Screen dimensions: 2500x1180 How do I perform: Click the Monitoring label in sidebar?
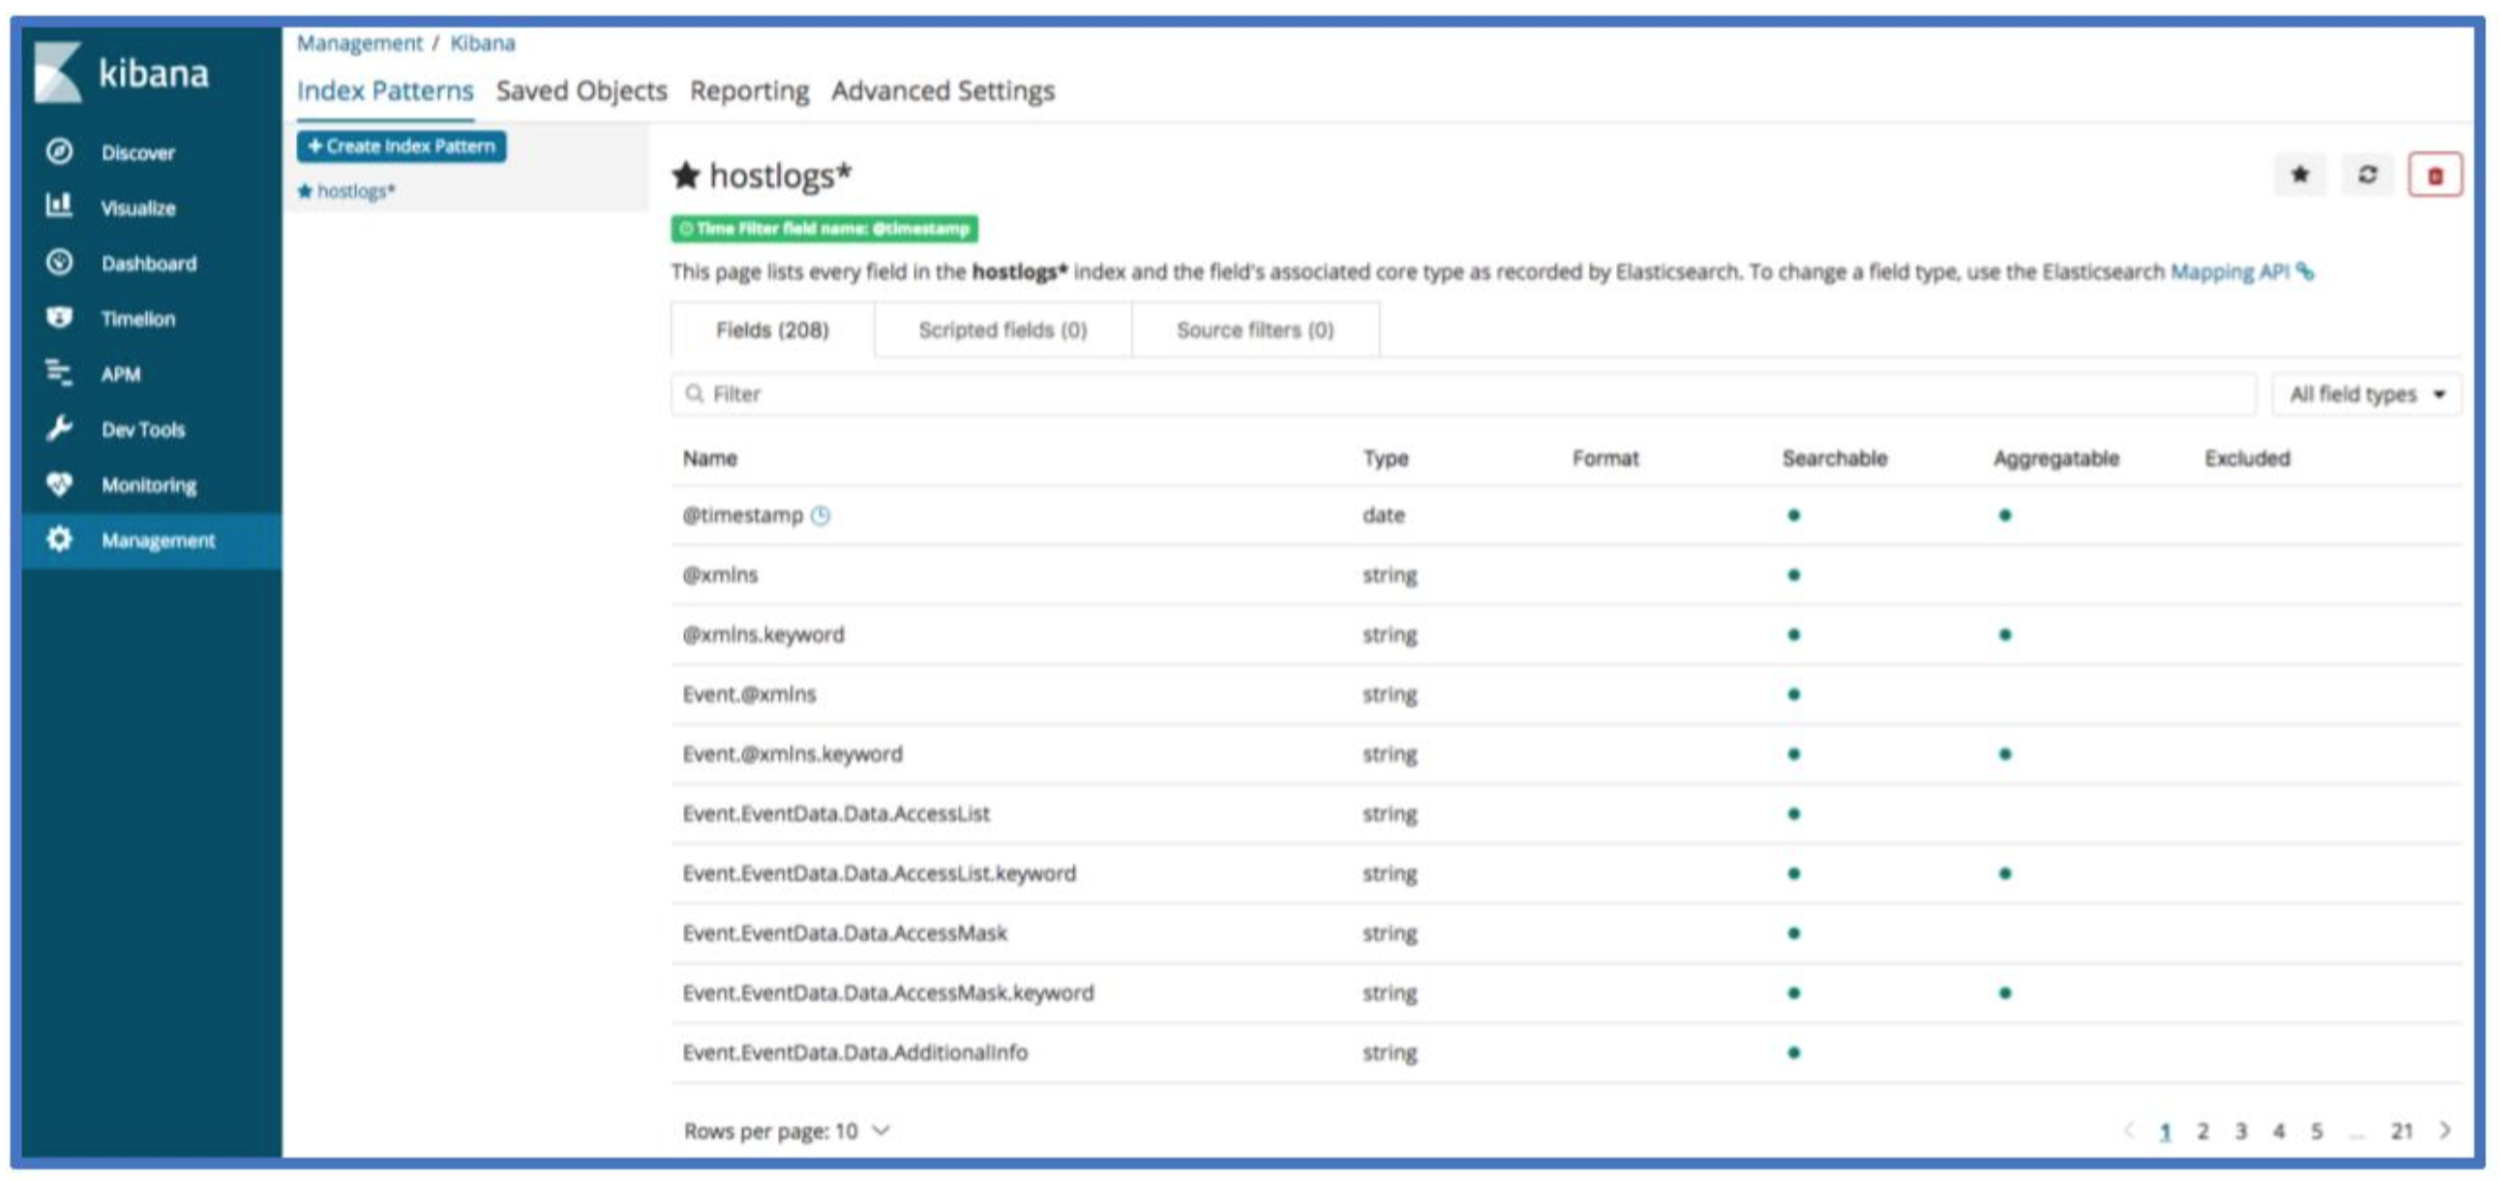pos(149,485)
